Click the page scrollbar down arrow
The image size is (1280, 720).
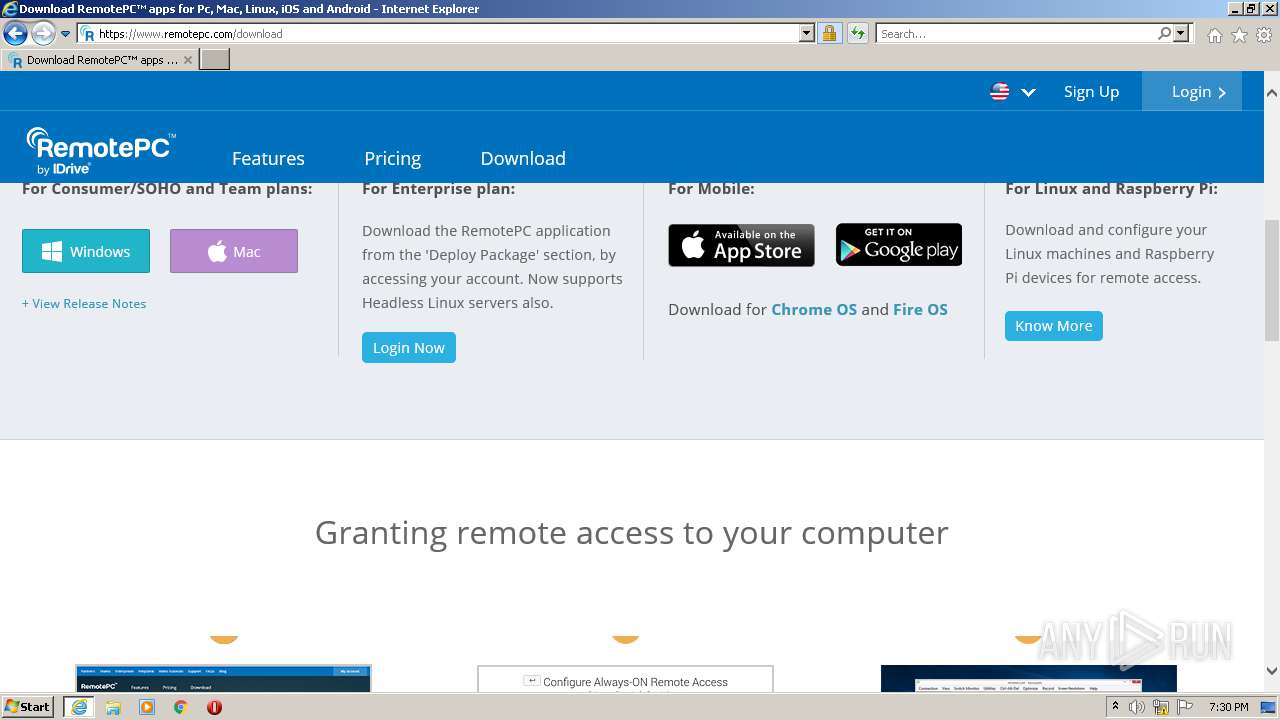[1271, 671]
